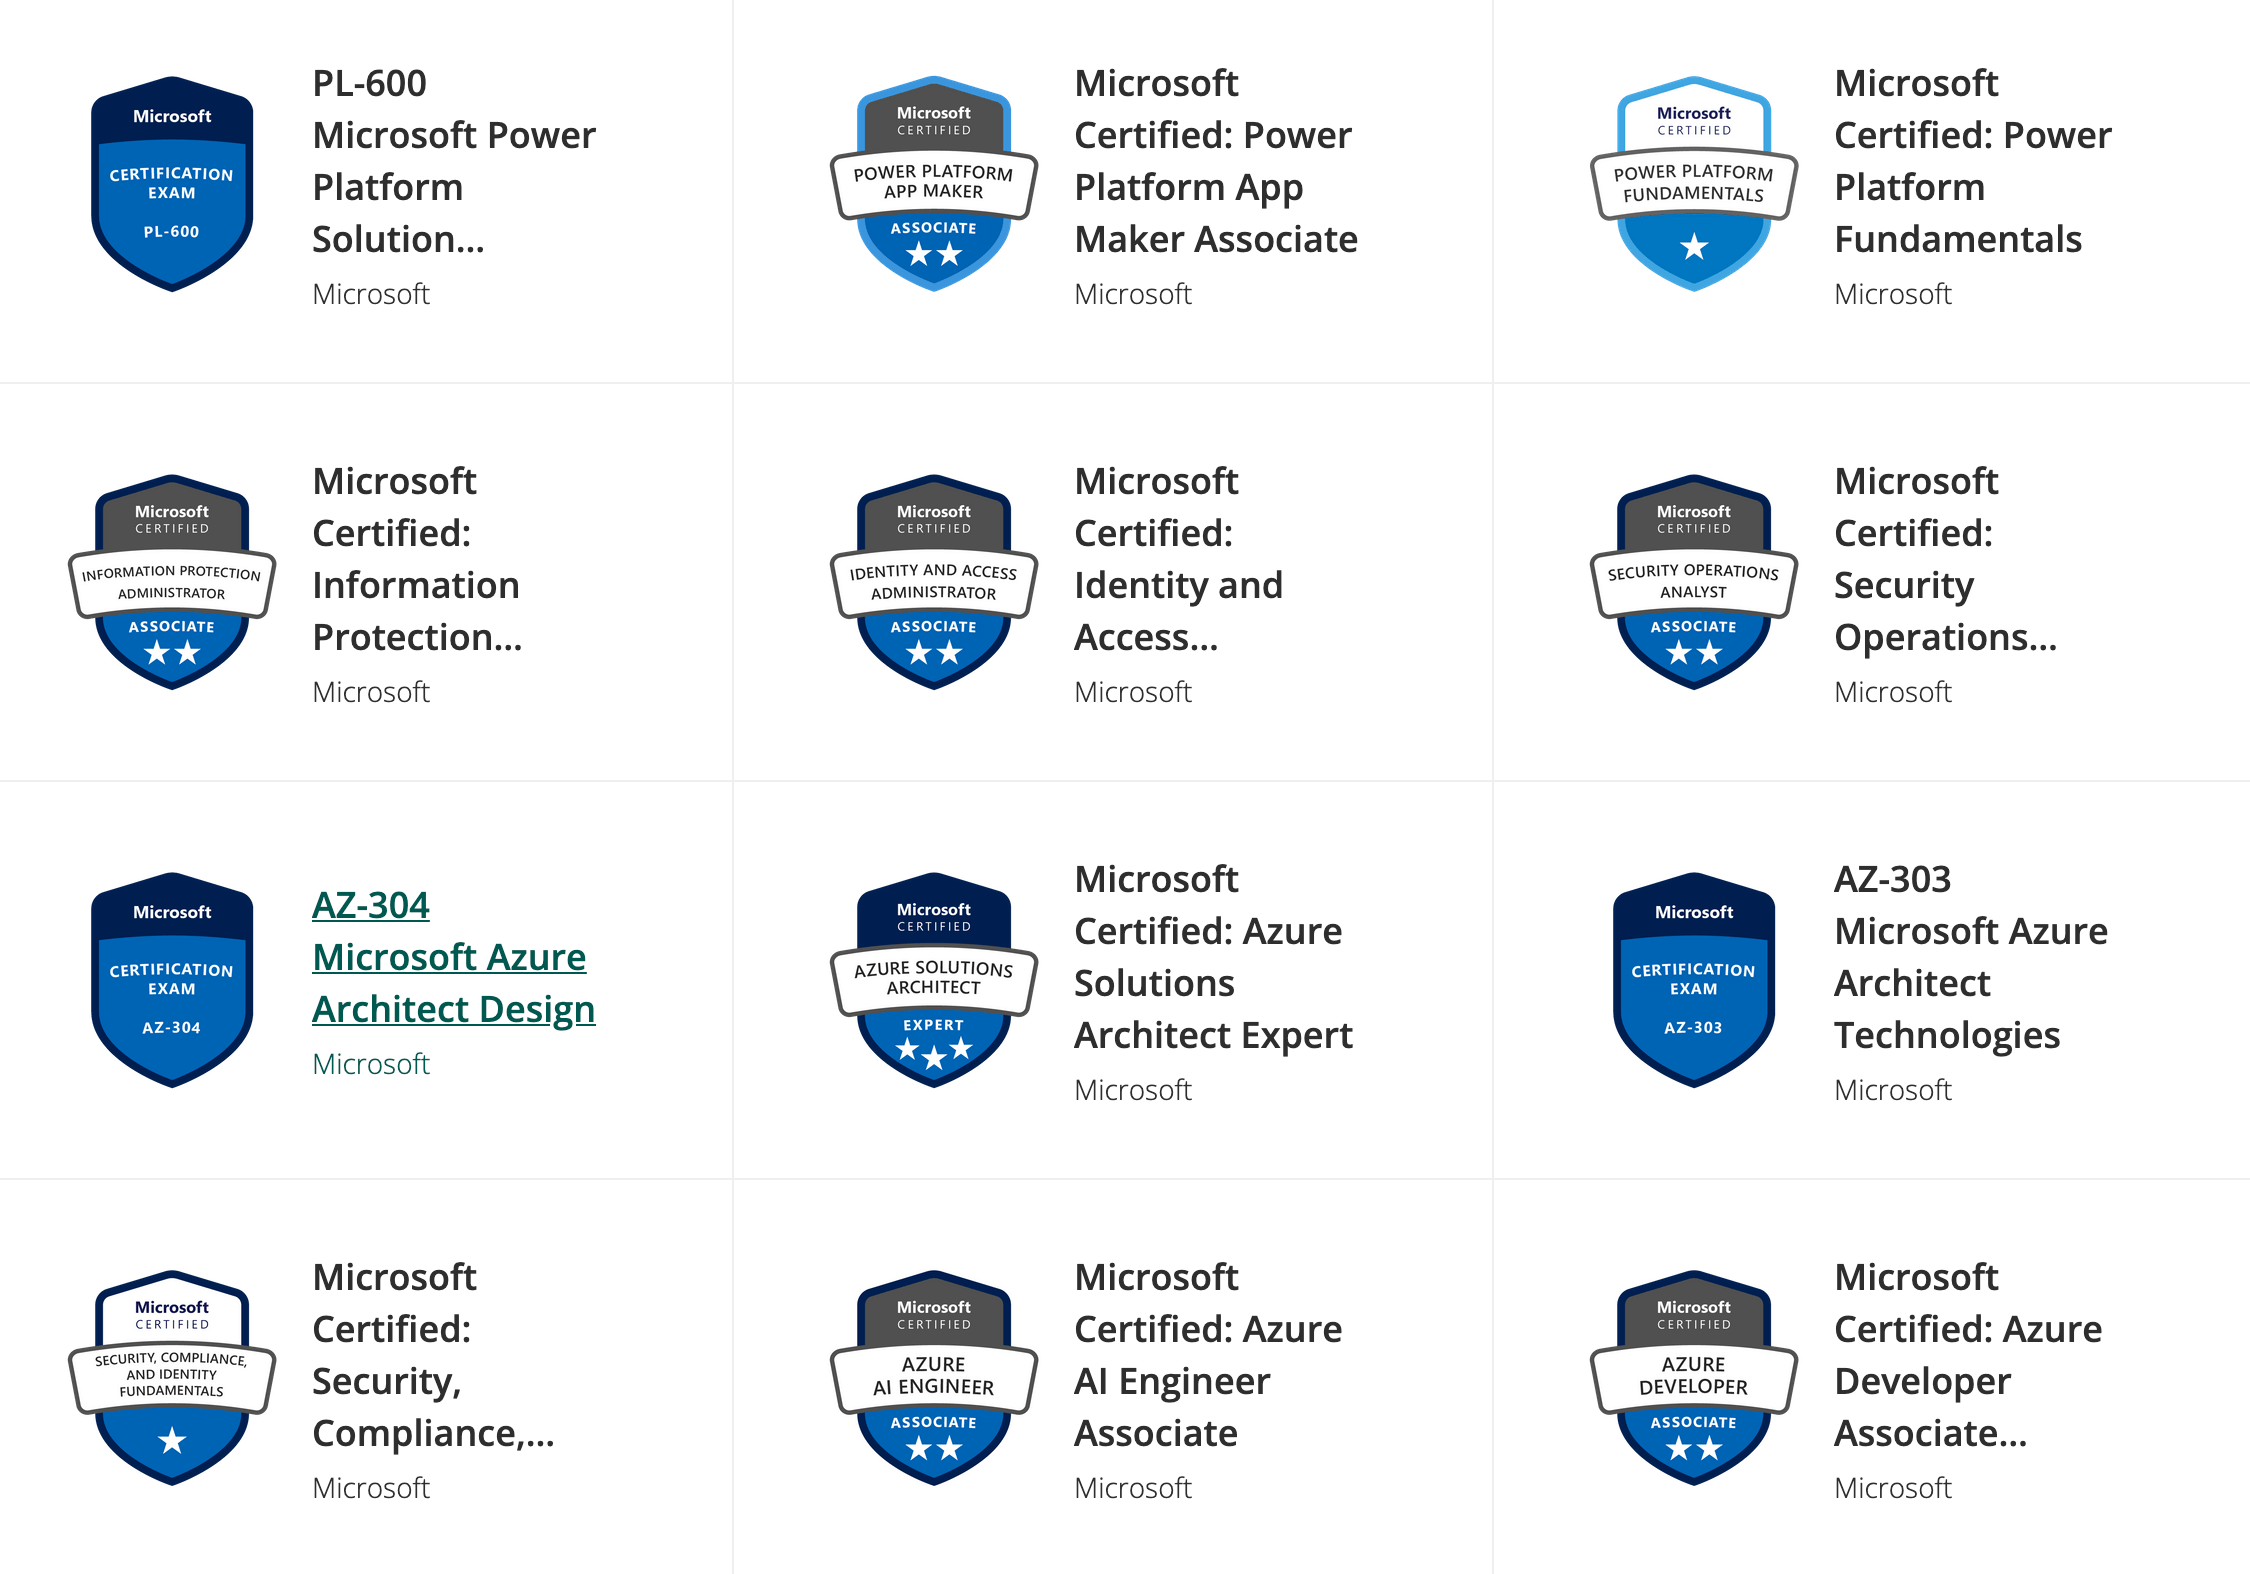Select the Security, Compliance, Identity Fundamentals badge
The image size is (2250, 1574).
pyautogui.click(x=172, y=1378)
